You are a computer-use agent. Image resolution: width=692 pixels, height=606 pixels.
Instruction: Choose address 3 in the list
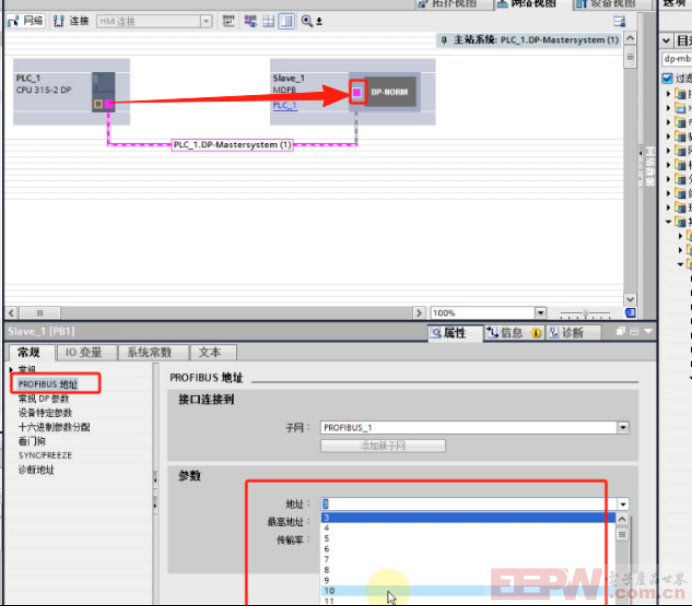tap(468, 517)
